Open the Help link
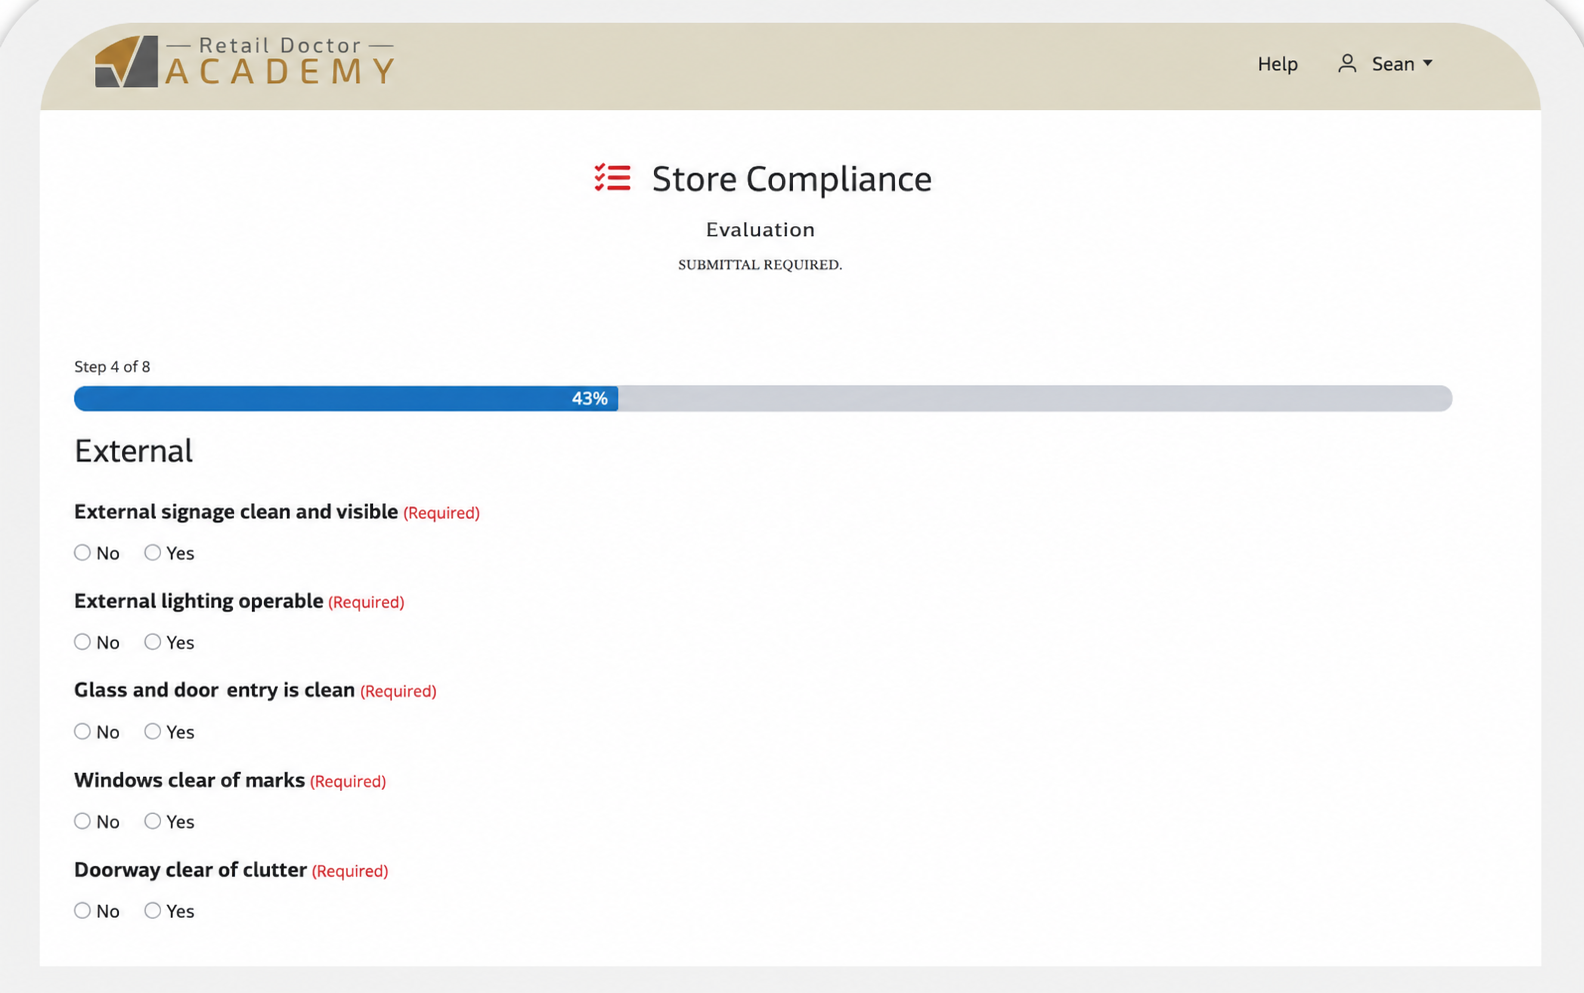 click(1277, 64)
